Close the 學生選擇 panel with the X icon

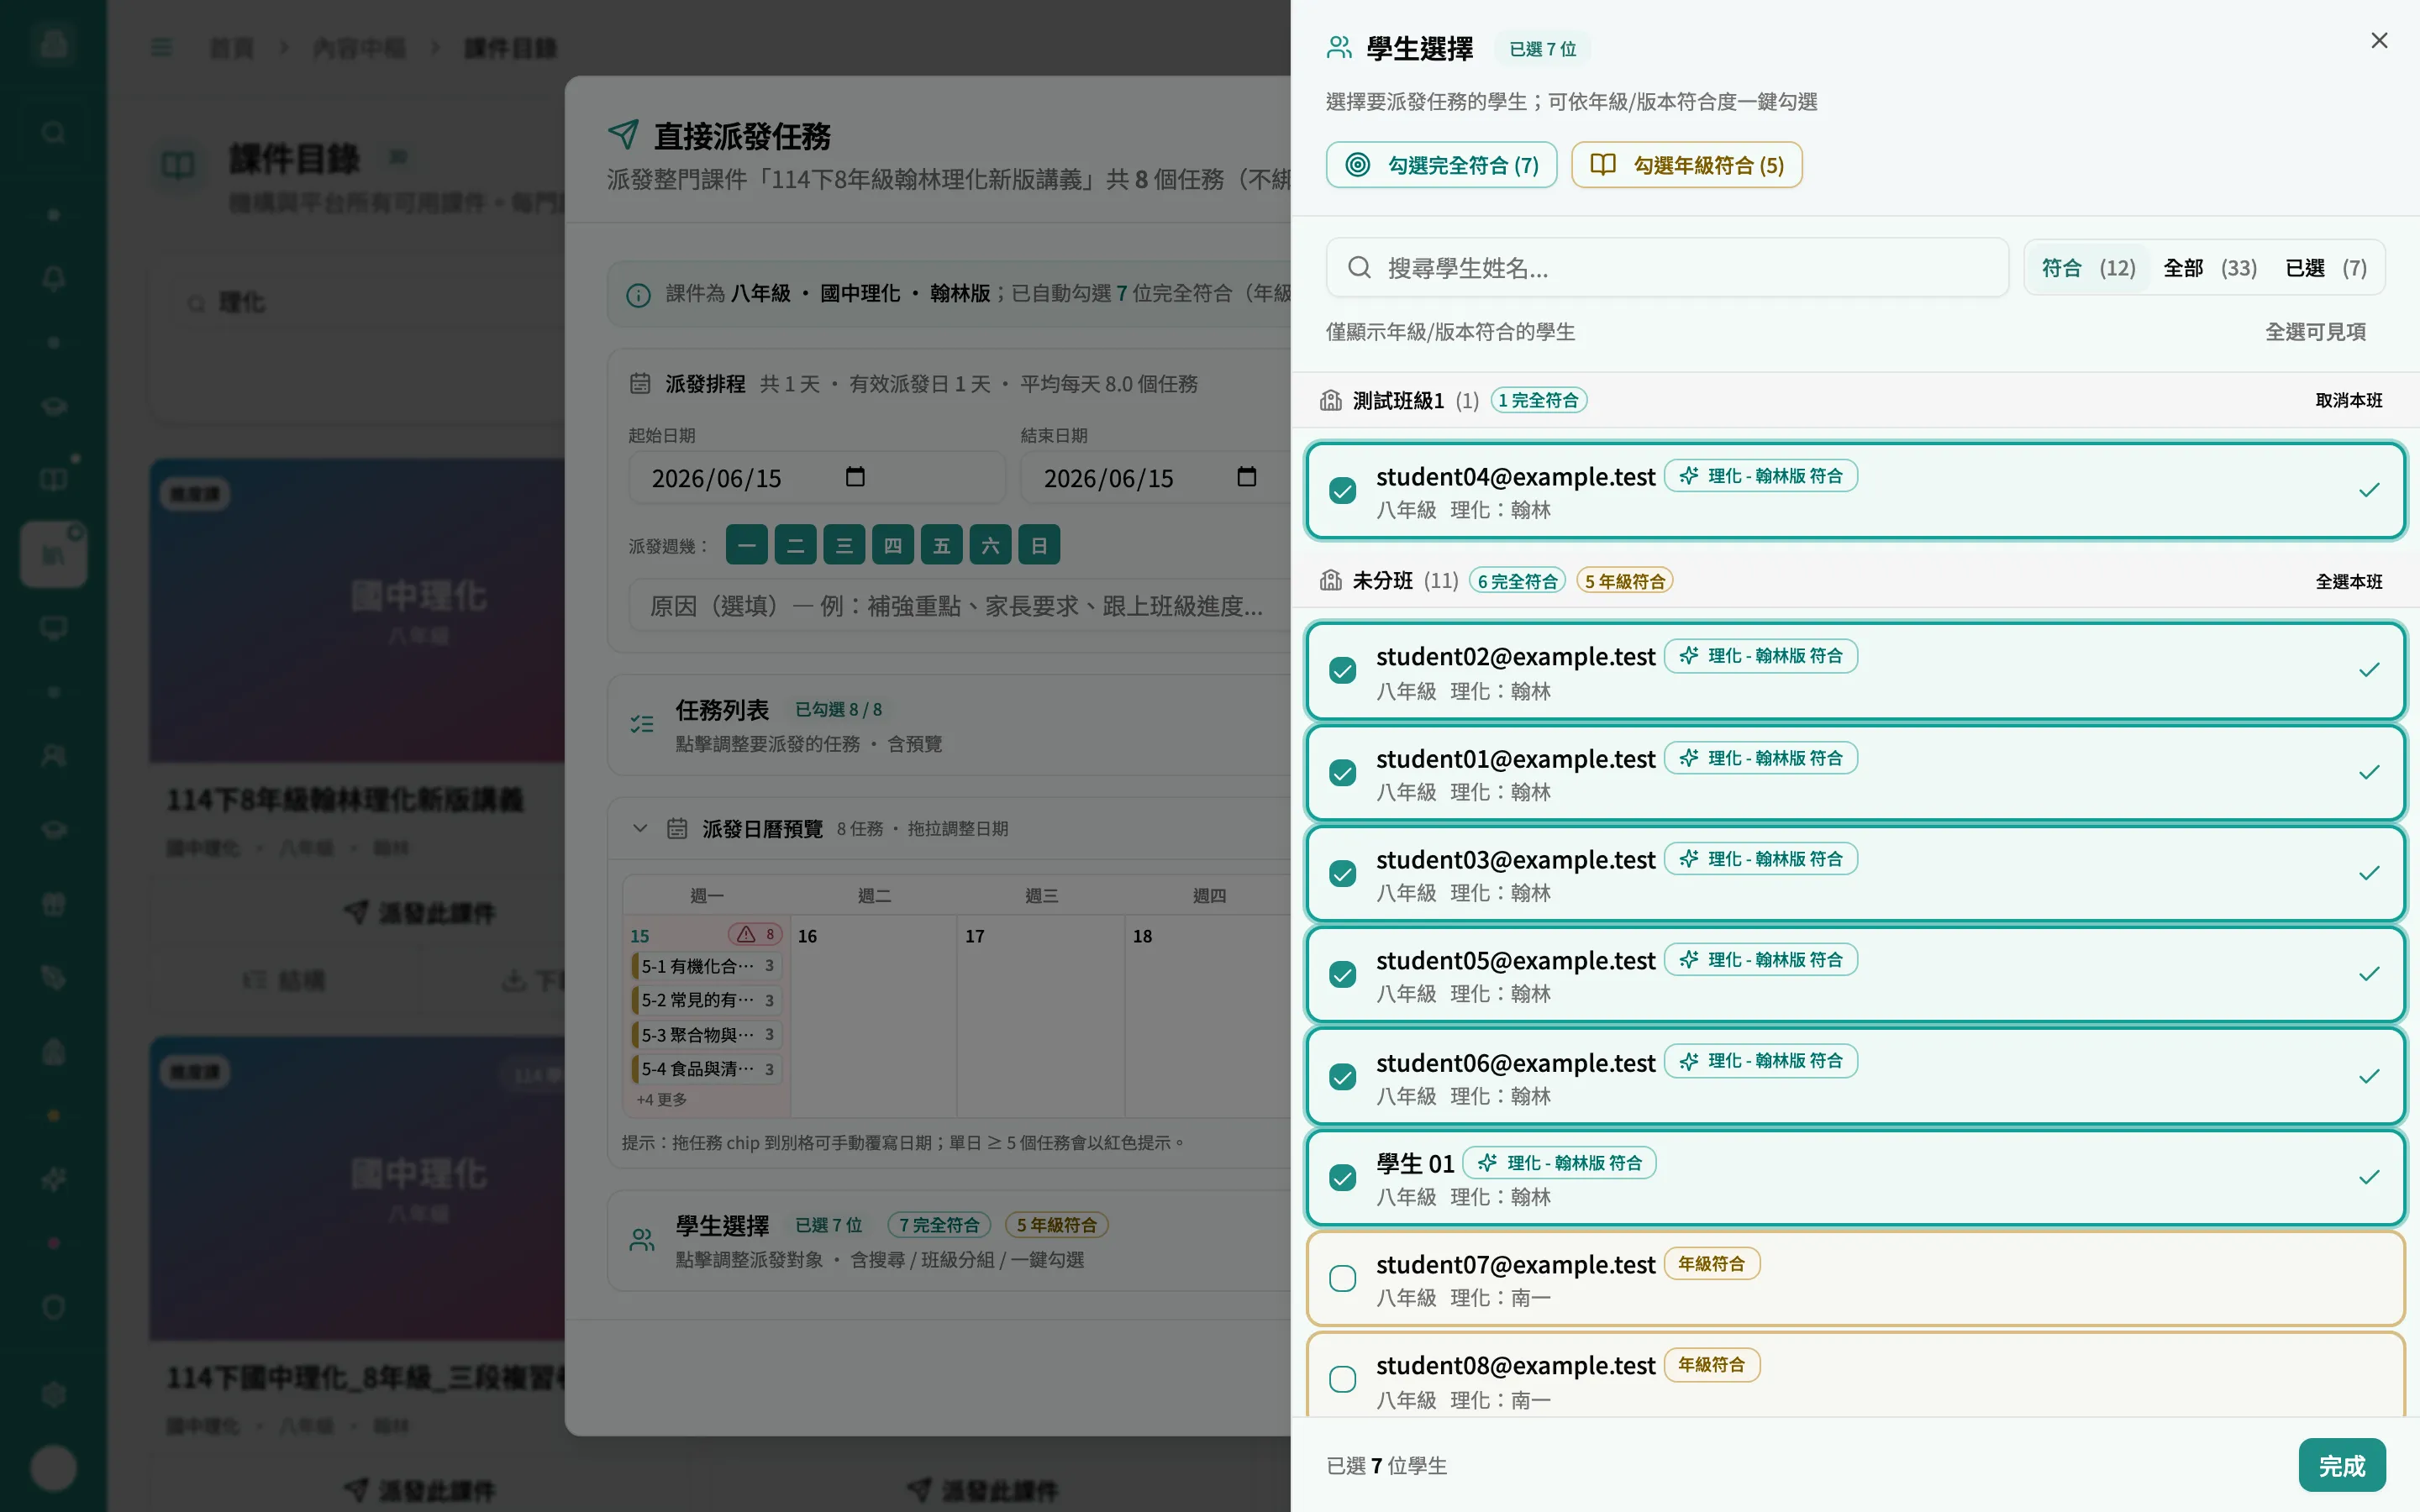coord(2379,41)
